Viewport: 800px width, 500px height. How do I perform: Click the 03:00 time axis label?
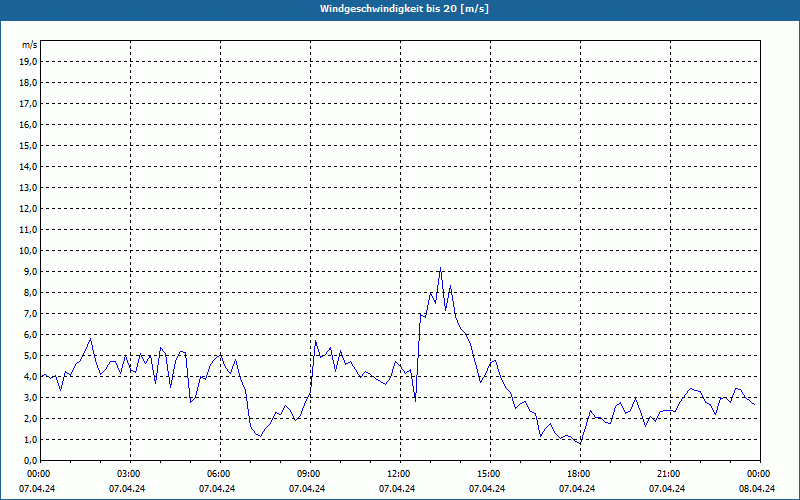(131, 474)
